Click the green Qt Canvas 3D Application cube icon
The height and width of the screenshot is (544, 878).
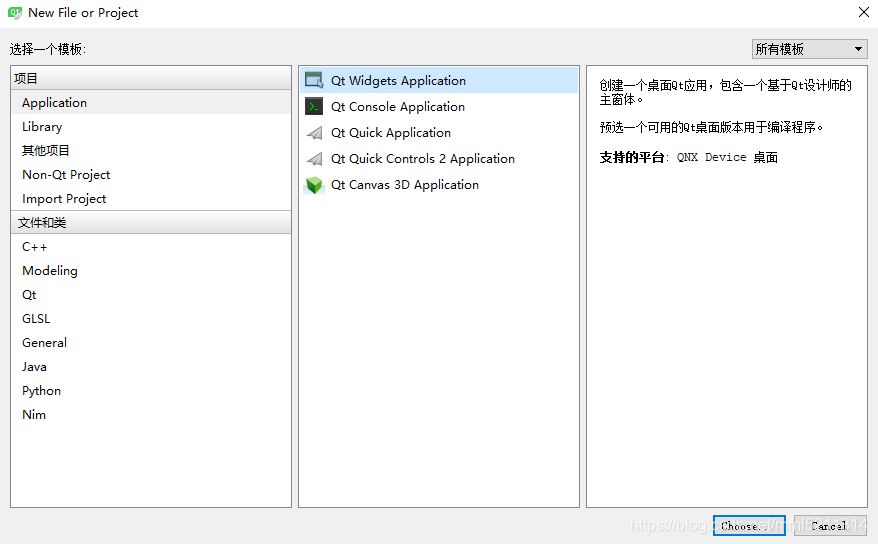[314, 185]
